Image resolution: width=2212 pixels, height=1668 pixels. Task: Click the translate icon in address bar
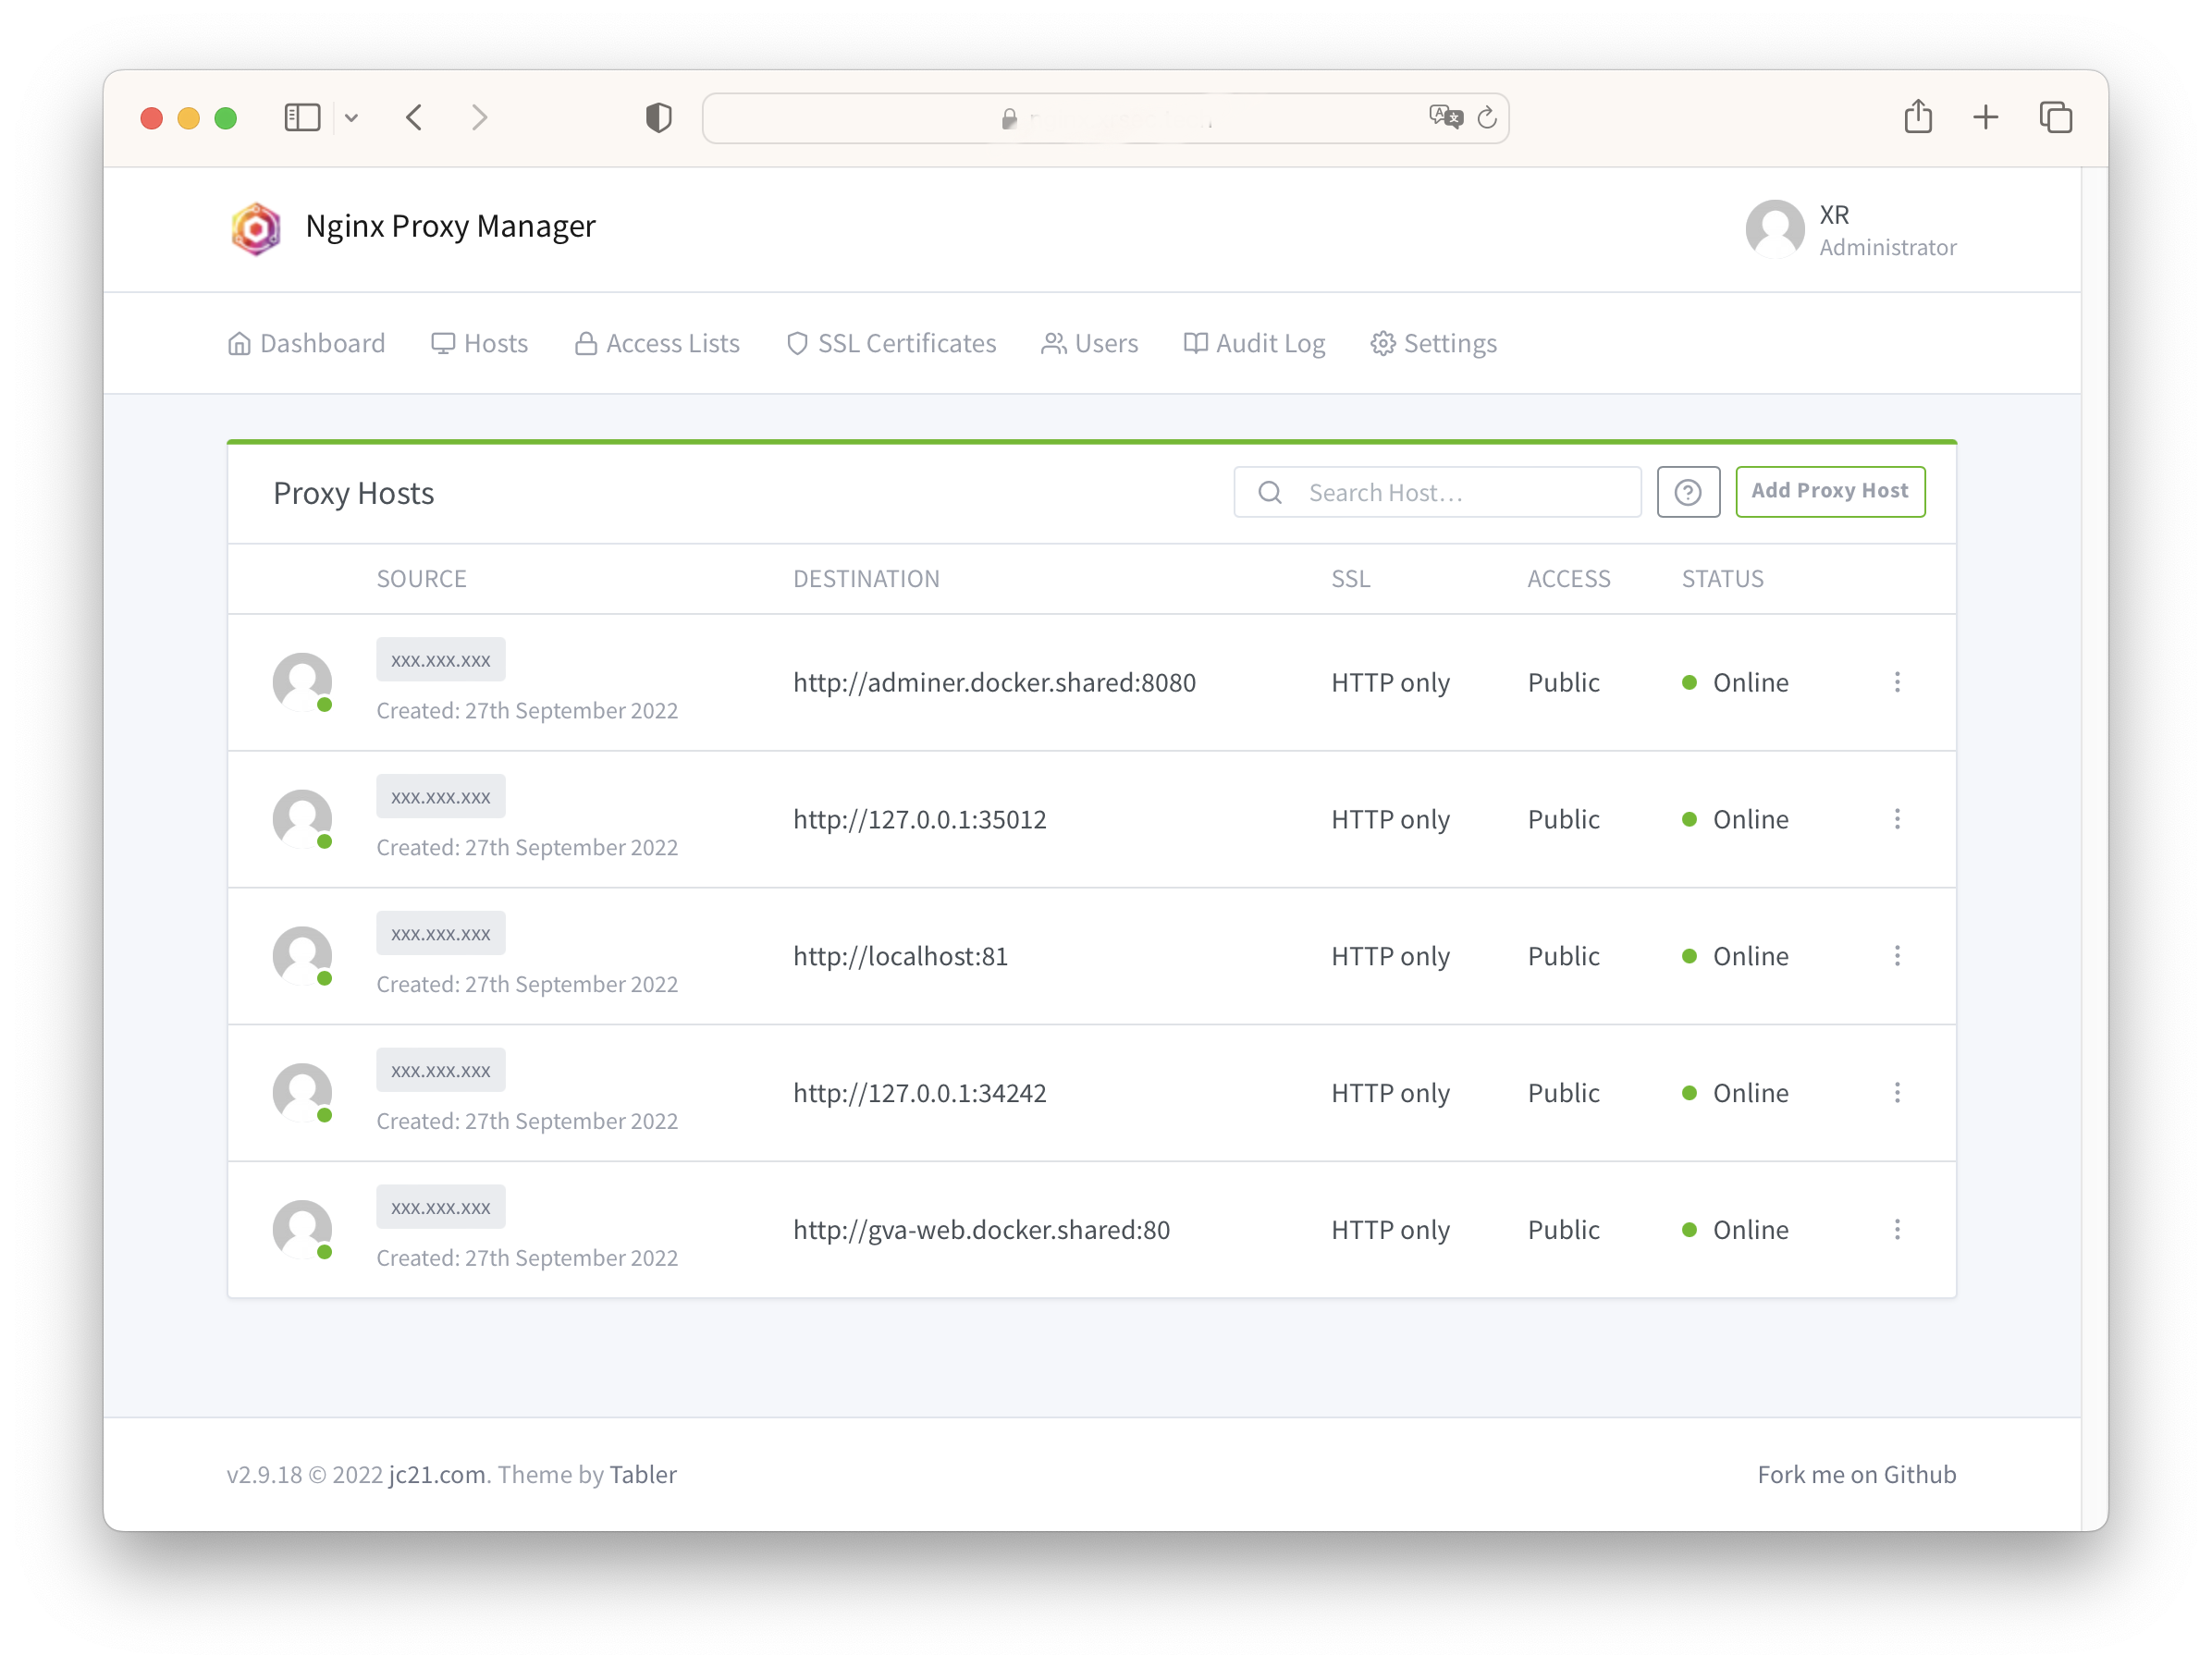pyautogui.click(x=1446, y=118)
